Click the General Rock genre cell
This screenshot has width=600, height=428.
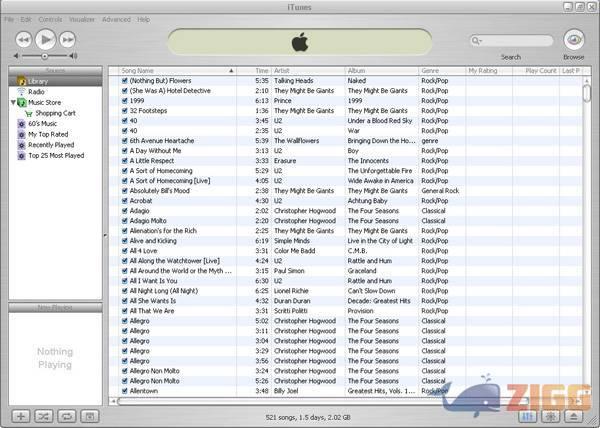click(x=440, y=191)
